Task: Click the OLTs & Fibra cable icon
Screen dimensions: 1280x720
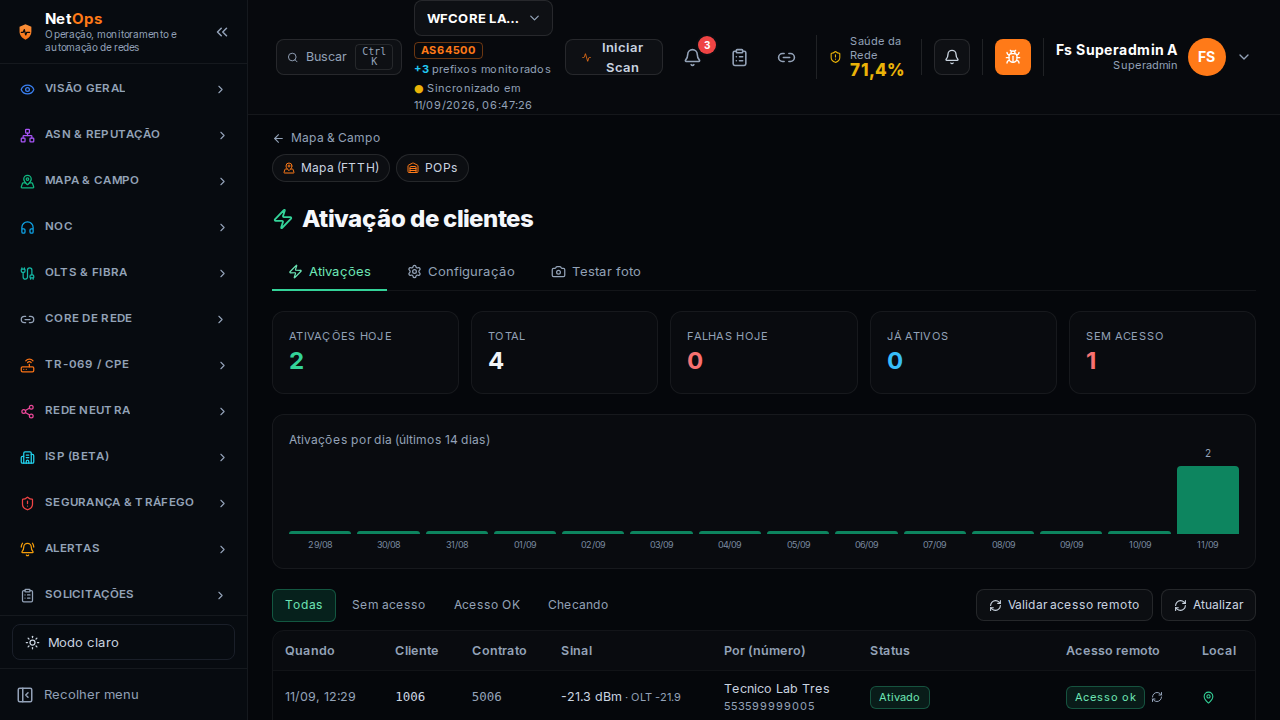Action: [x=28, y=273]
